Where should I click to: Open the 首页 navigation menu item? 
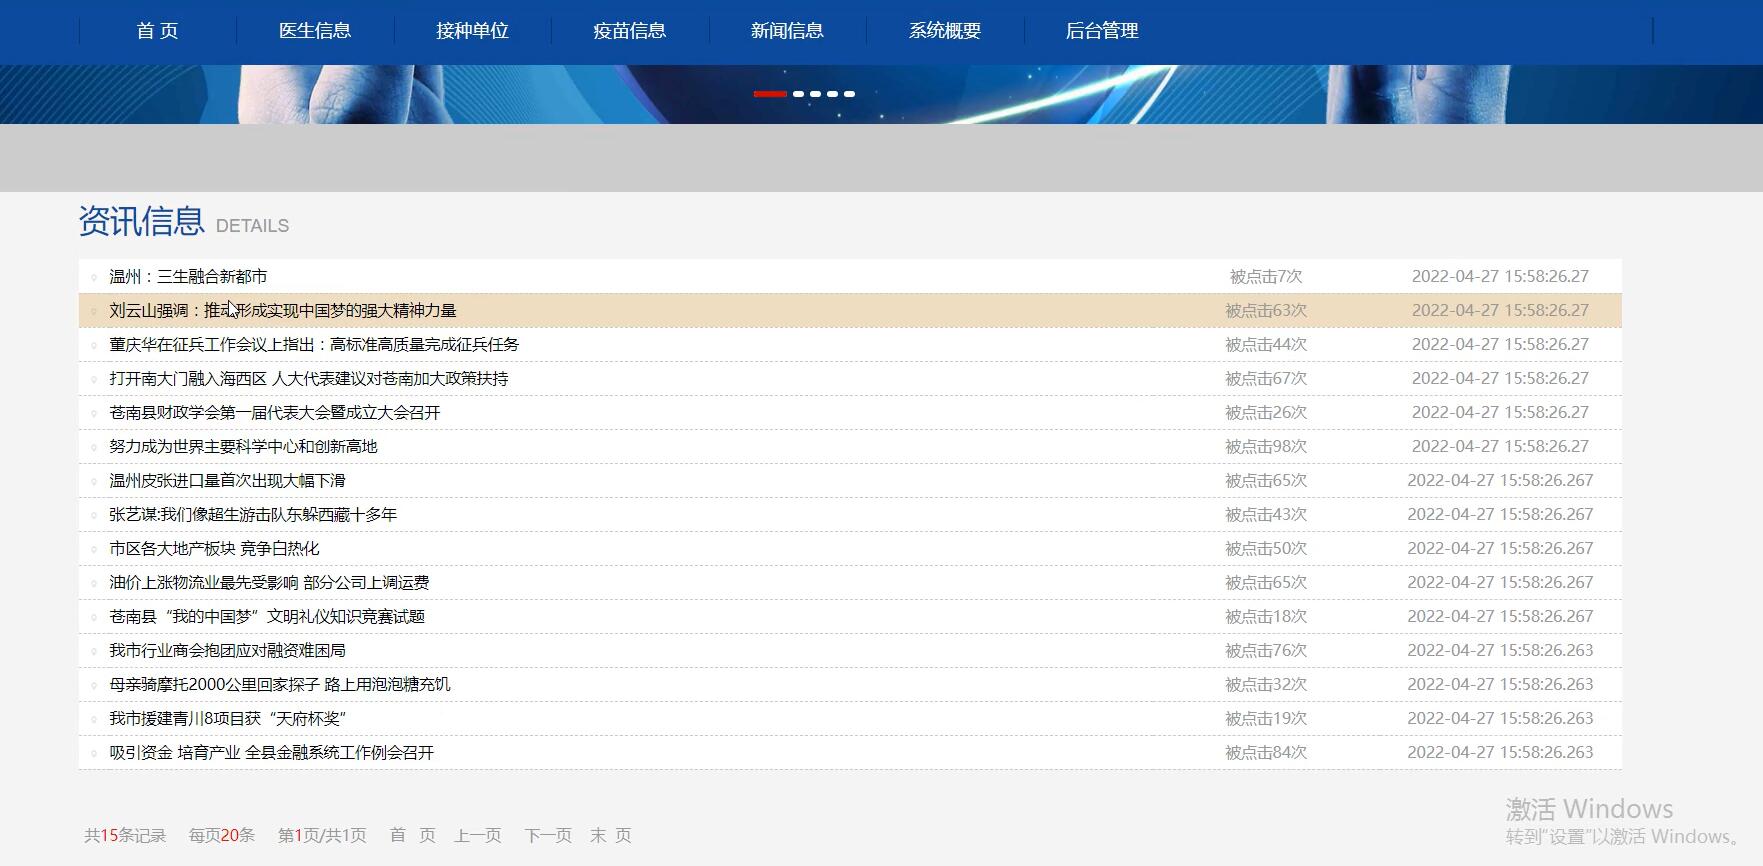click(157, 31)
